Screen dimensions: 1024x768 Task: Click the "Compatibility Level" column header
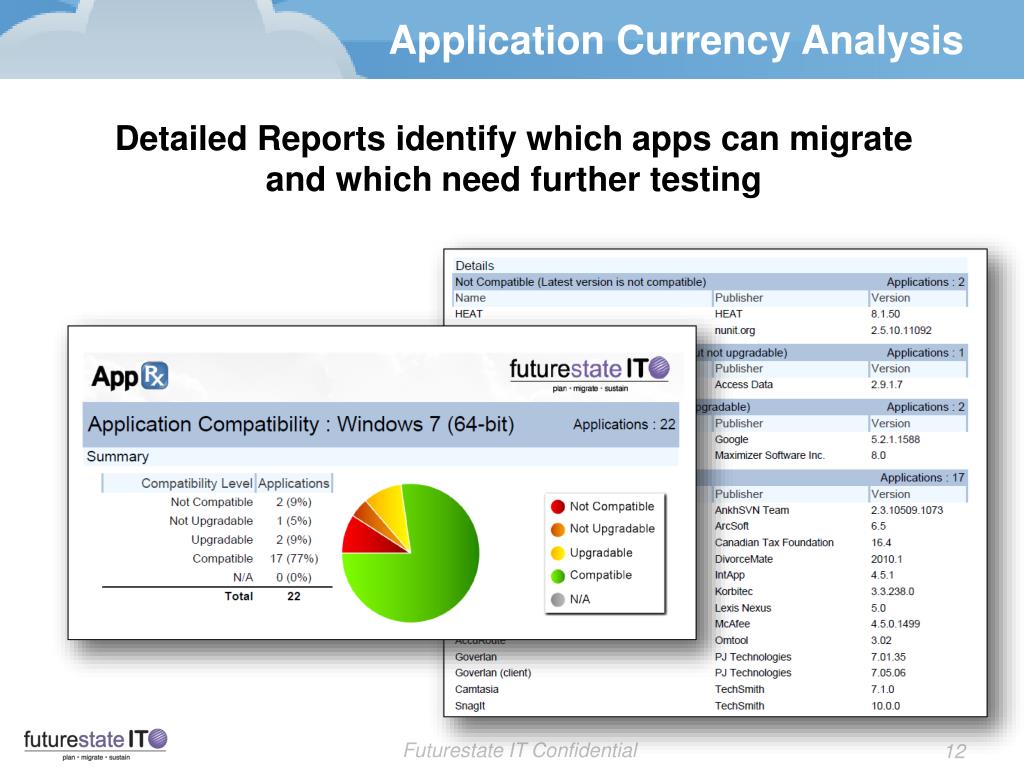tap(197, 483)
